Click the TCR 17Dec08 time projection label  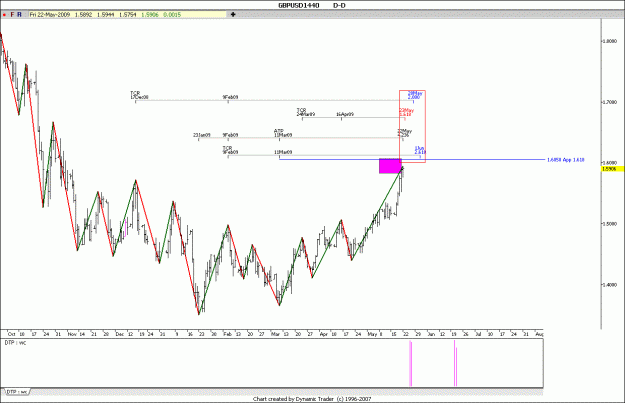pos(139,95)
